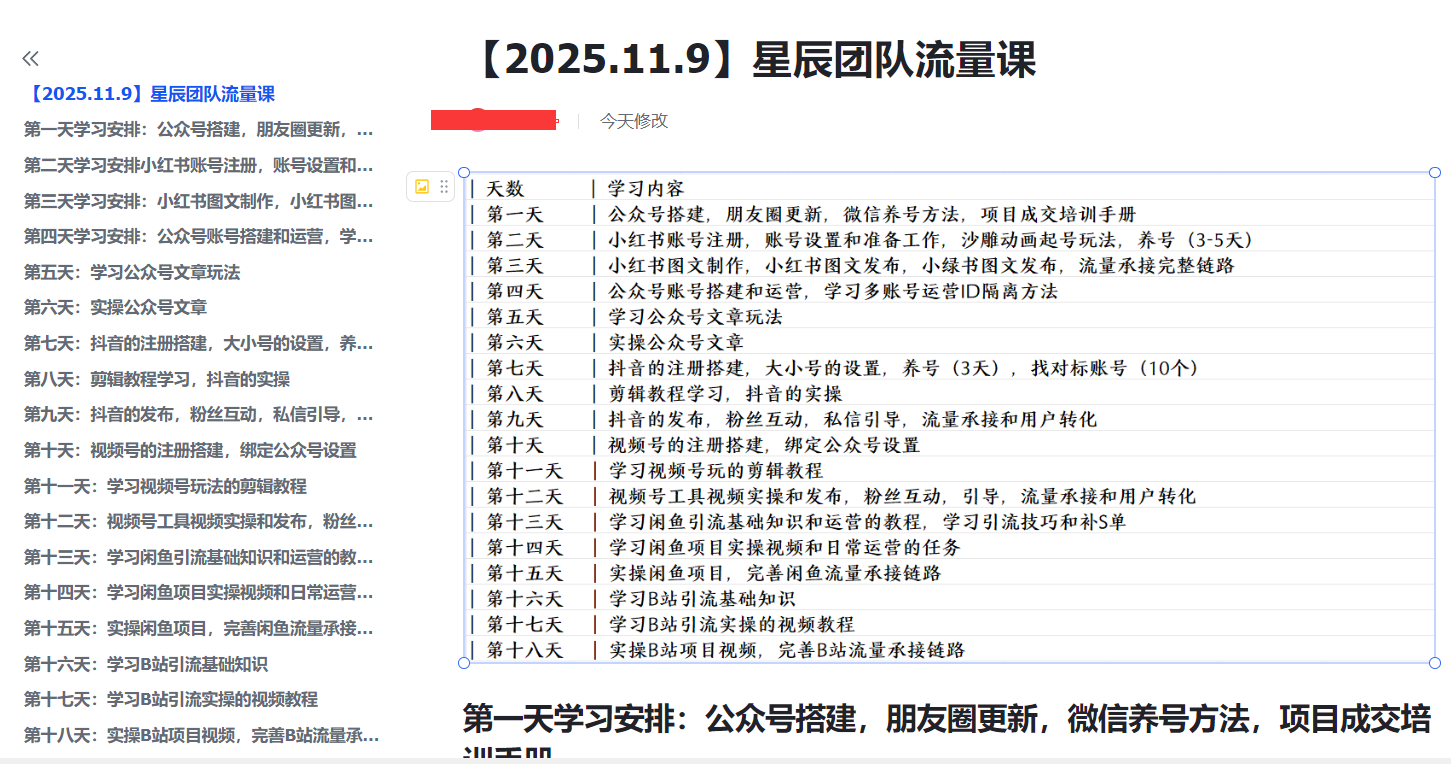Screen dimensions: 1451x764
Task: Navigate to 第十一天：学习视频号玩法的剪辑教程
Action: [165, 486]
